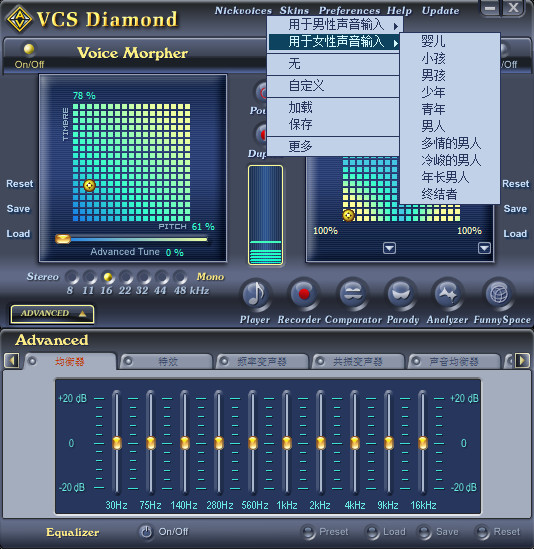Click right-side Reset button
The width and height of the screenshot is (534, 549).
pos(515,183)
